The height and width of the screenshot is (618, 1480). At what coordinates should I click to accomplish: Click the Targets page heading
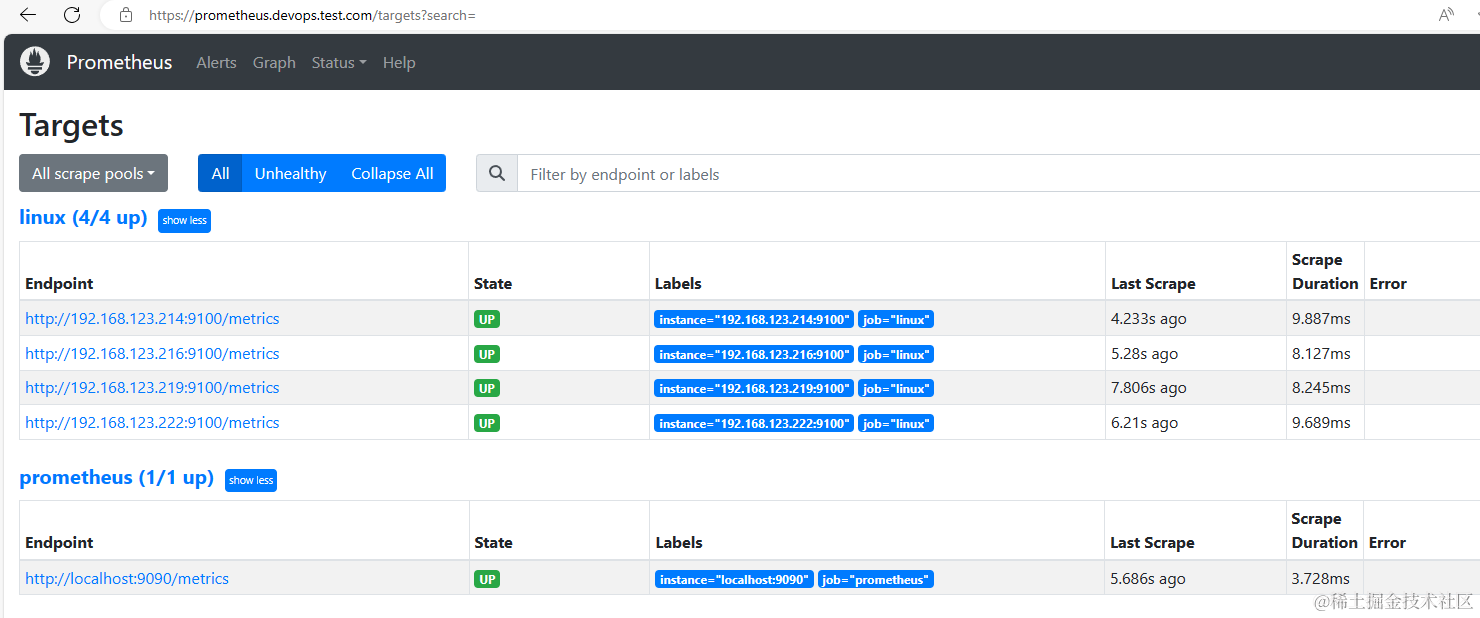click(x=72, y=125)
